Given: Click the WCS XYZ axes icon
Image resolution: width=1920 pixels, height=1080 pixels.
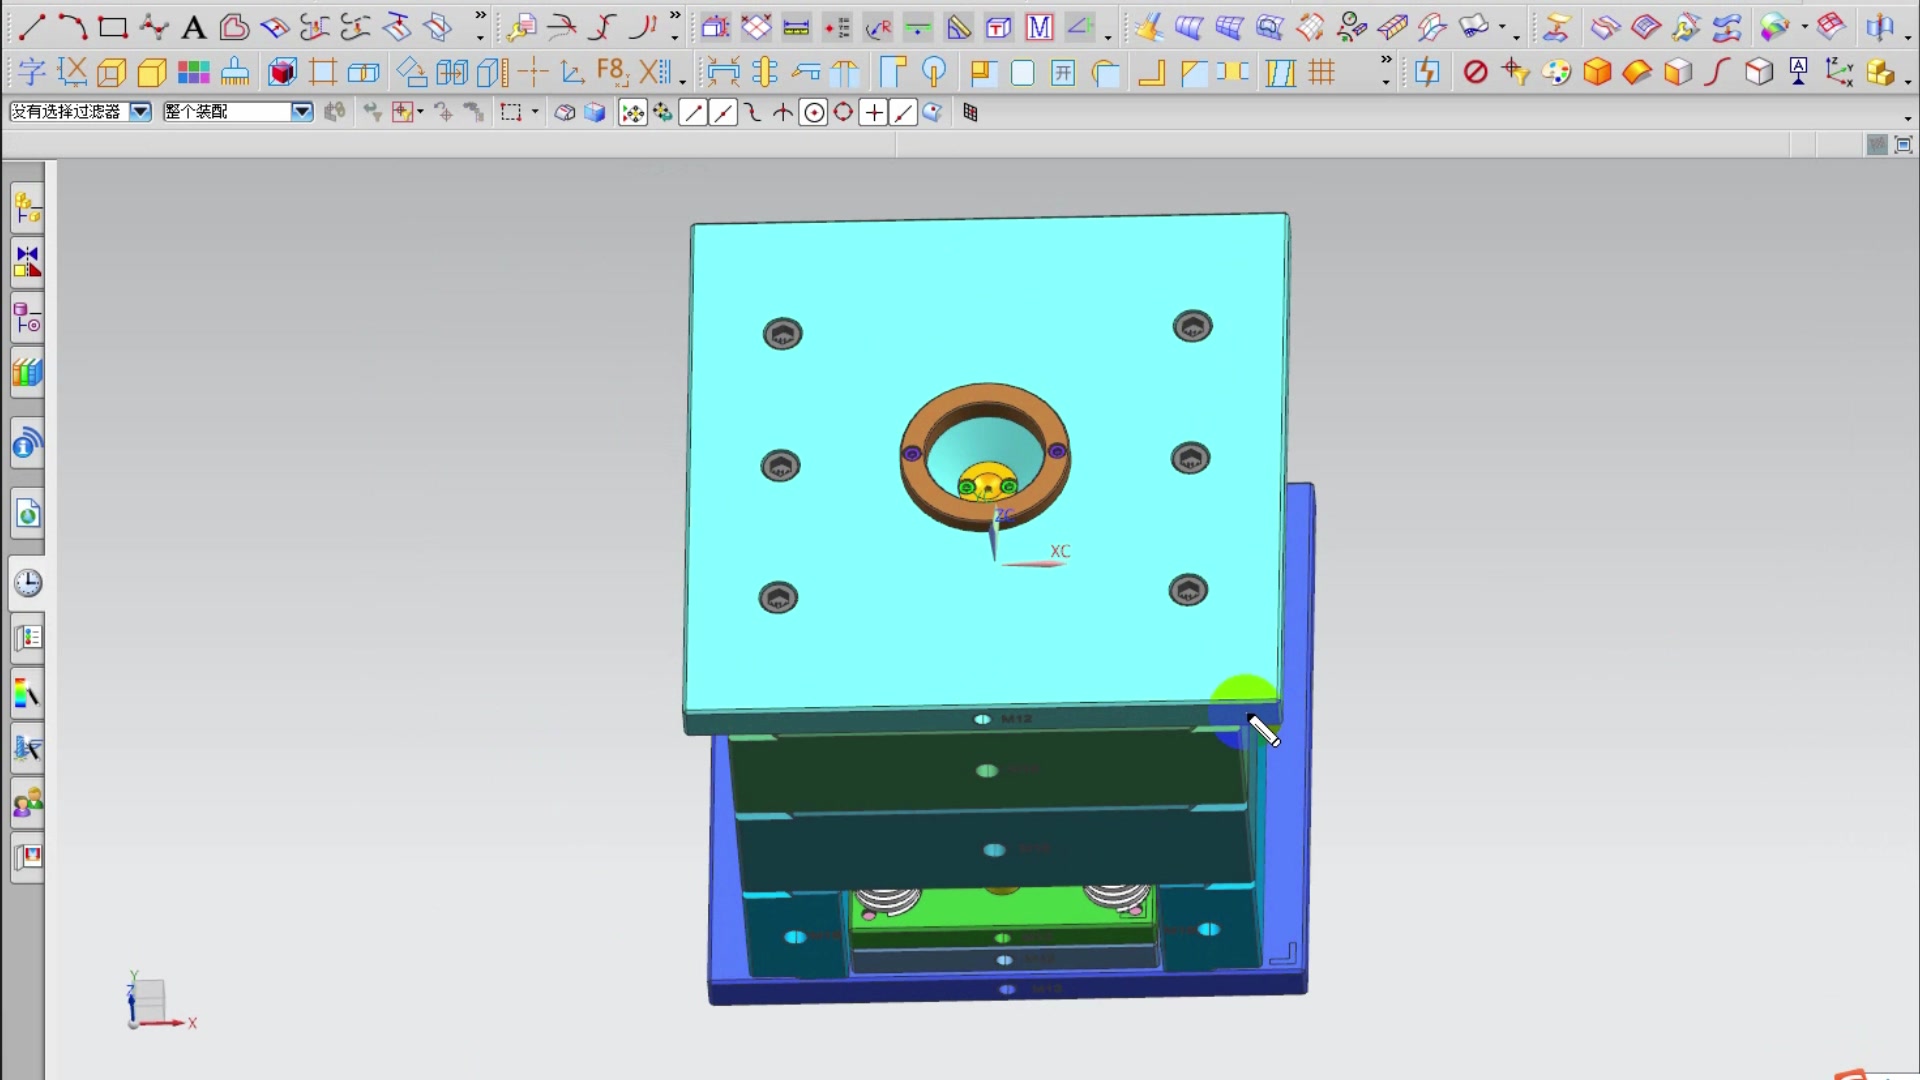Looking at the screenshot, I should pos(1839,72).
